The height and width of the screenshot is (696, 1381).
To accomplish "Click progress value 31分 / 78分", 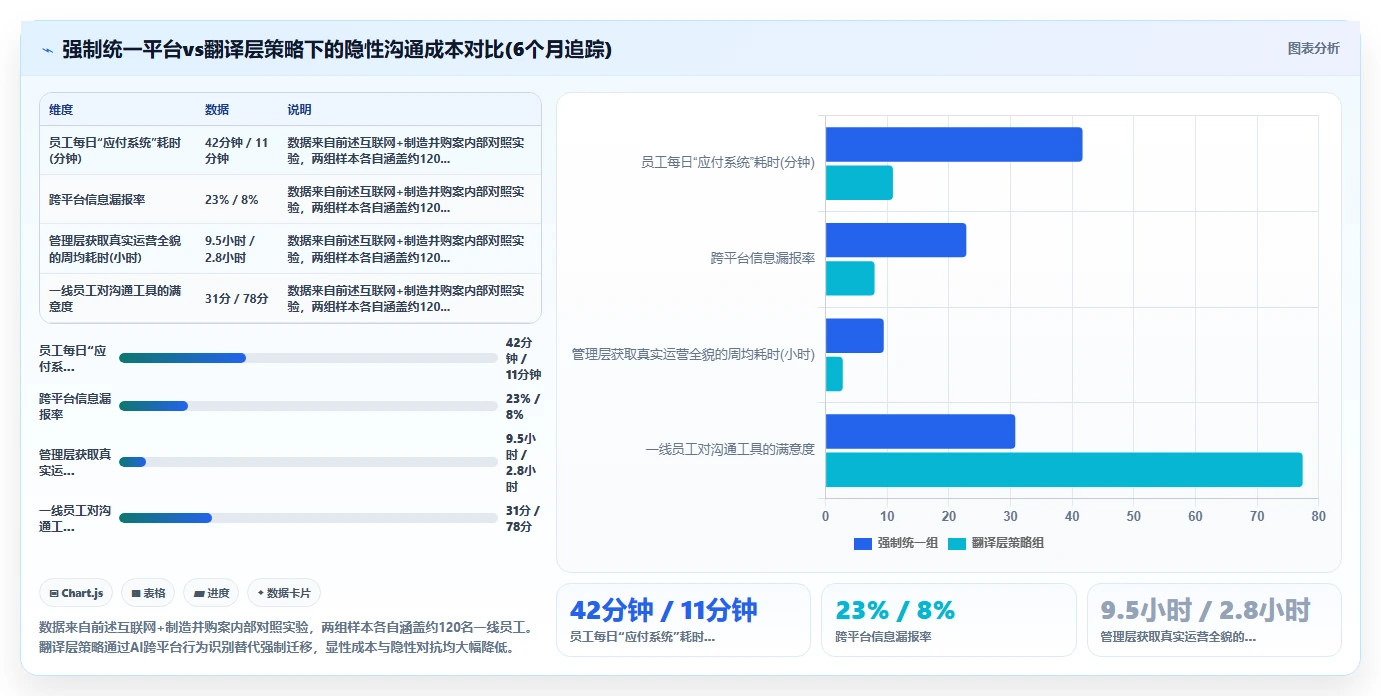I will point(523,518).
